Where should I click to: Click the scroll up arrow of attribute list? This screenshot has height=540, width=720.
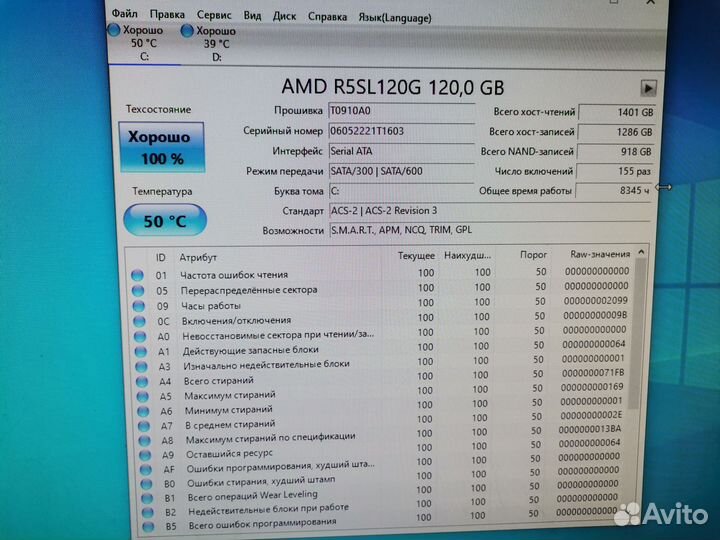(x=641, y=252)
